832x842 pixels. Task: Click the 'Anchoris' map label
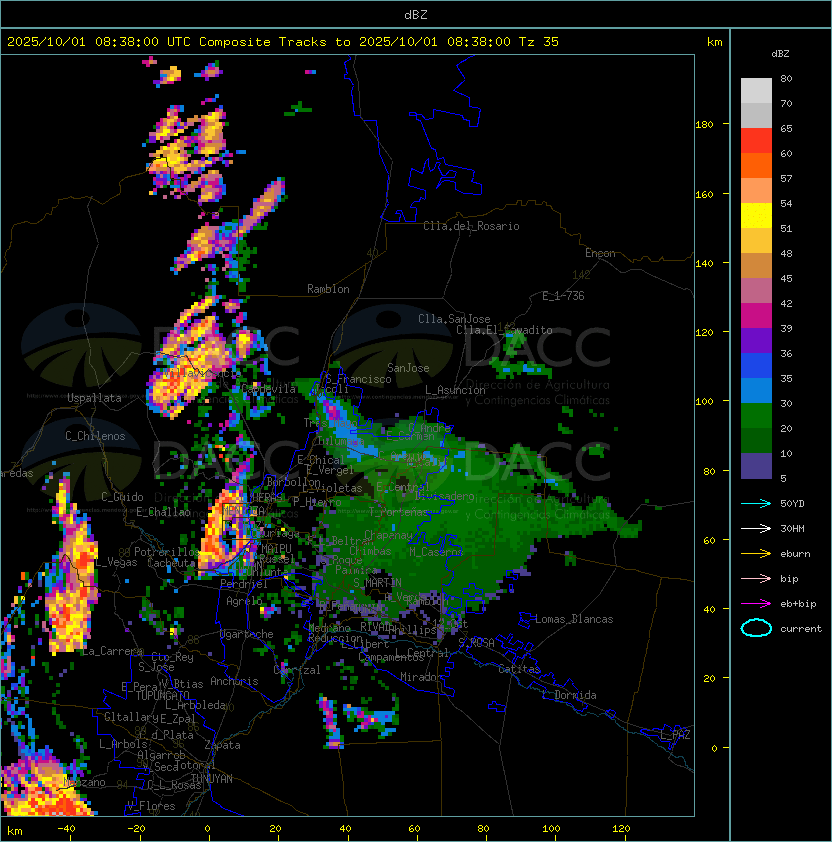234,681
